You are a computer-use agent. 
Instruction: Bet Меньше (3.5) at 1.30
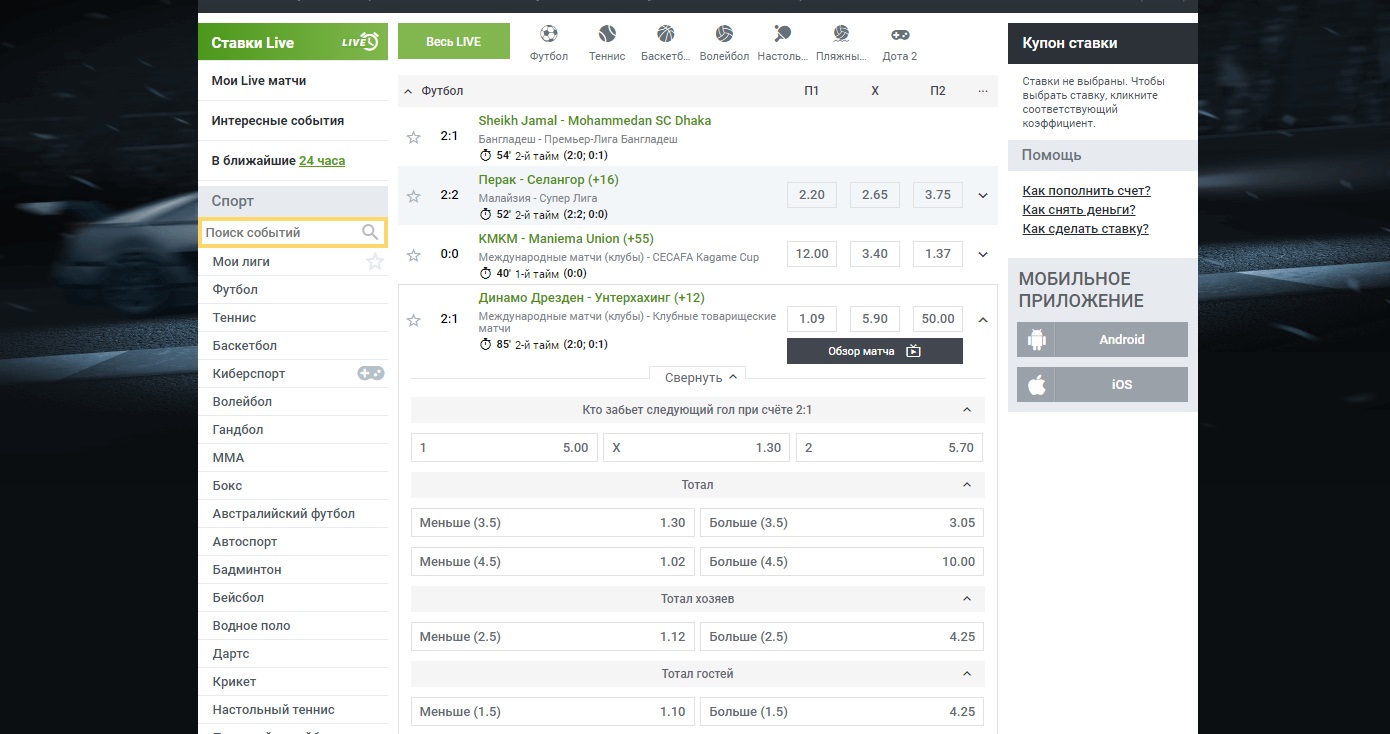(x=553, y=523)
